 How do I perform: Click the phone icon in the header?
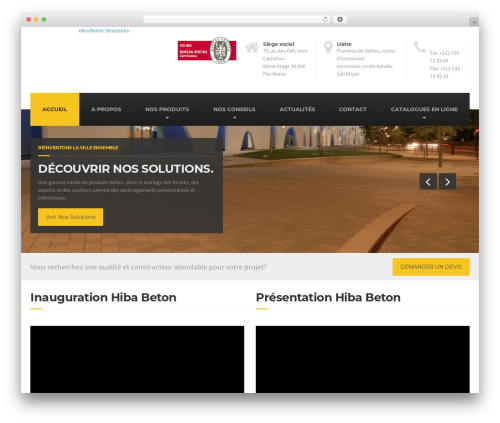click(420, 47)
